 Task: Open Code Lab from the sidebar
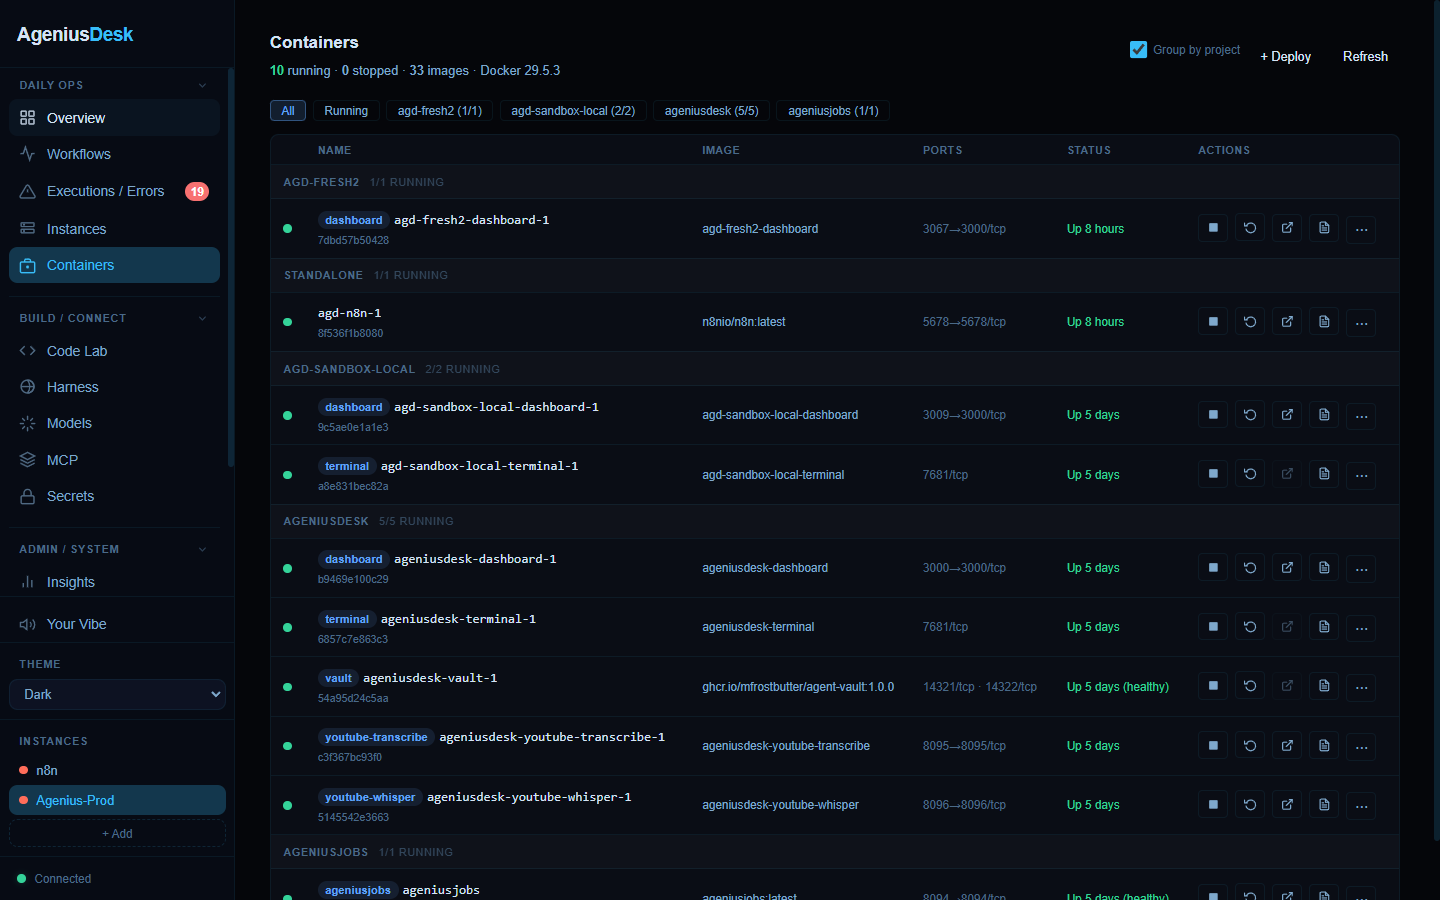[x=114, y=351]
